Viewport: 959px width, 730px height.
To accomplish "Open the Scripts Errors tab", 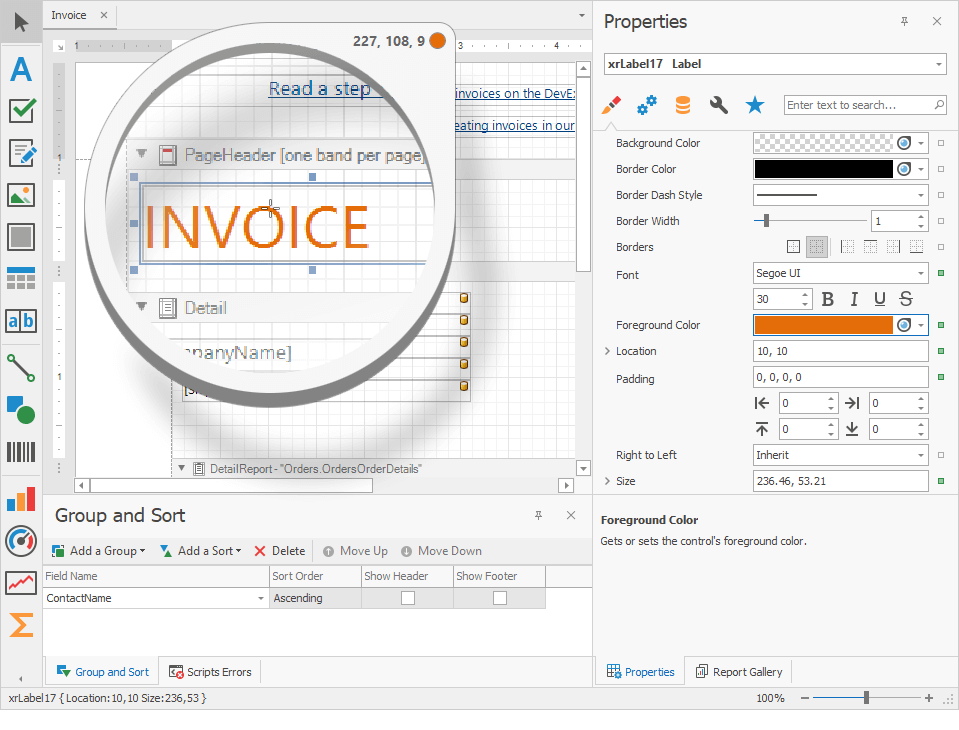I will coord(211,672).
